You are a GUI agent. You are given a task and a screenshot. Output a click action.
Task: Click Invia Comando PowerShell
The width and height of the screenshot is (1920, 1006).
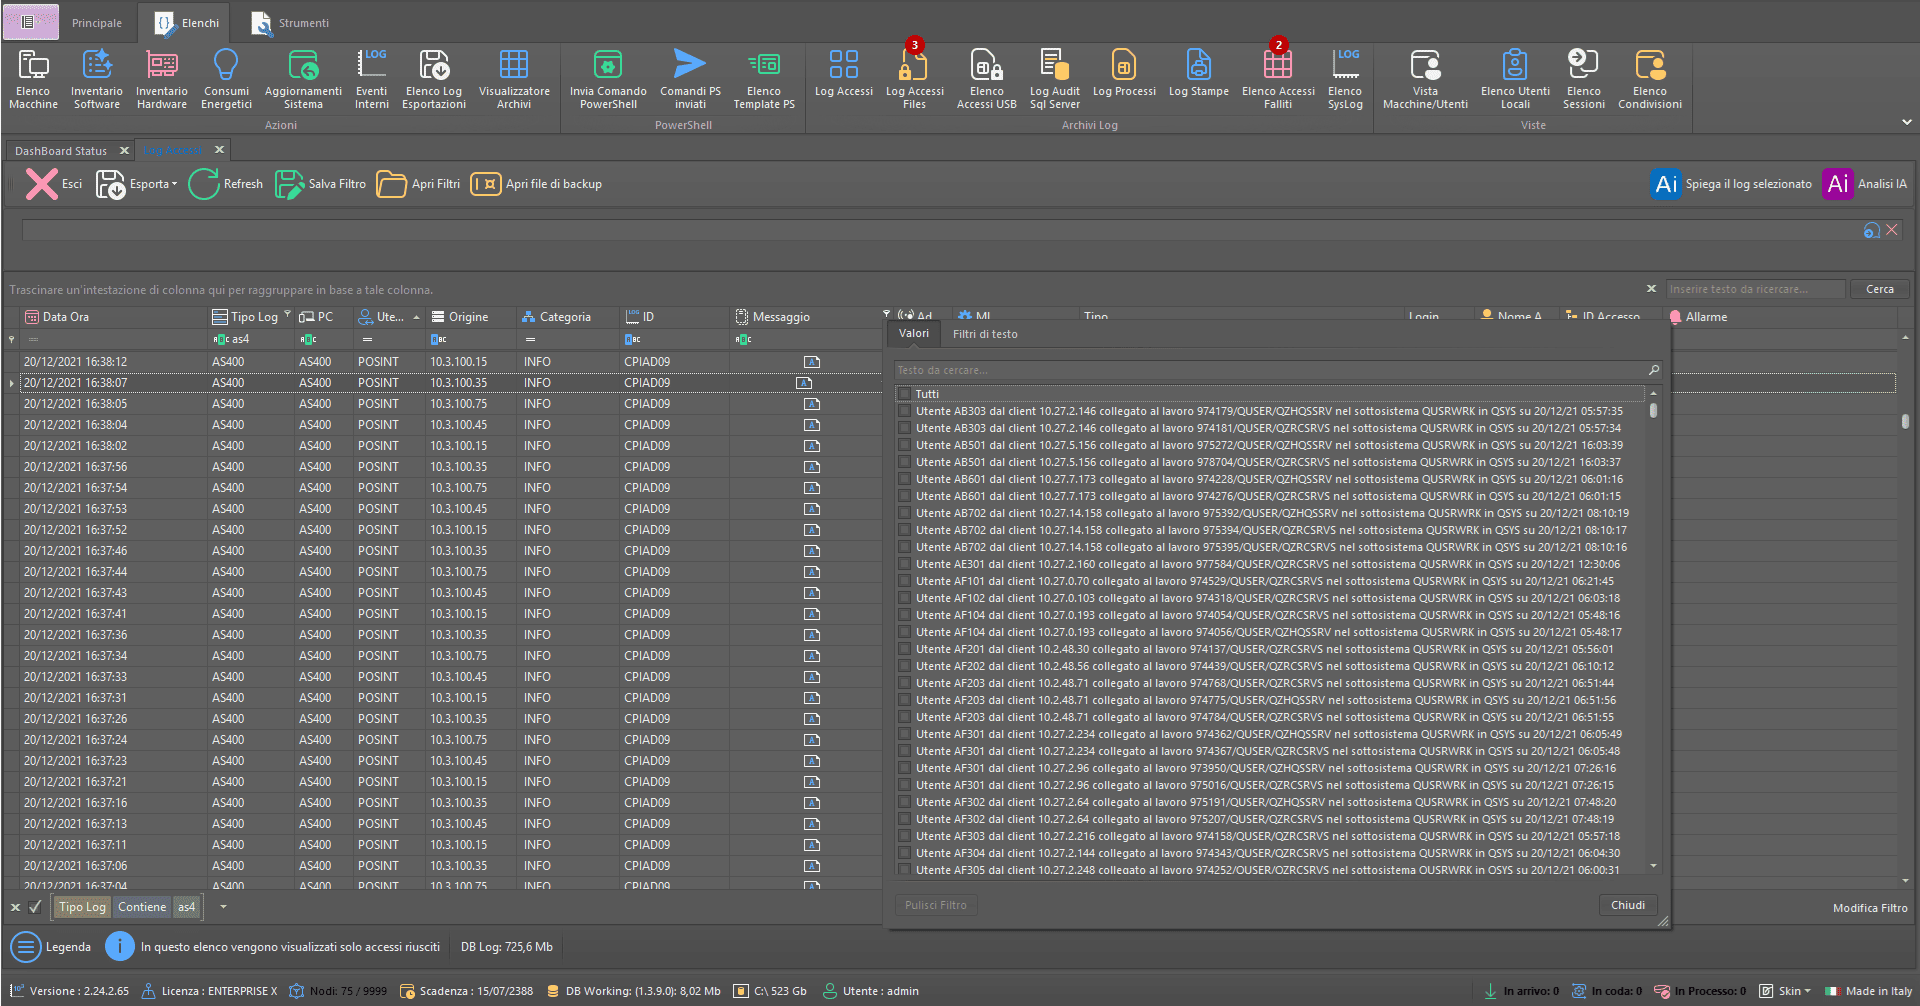point(608,79)
